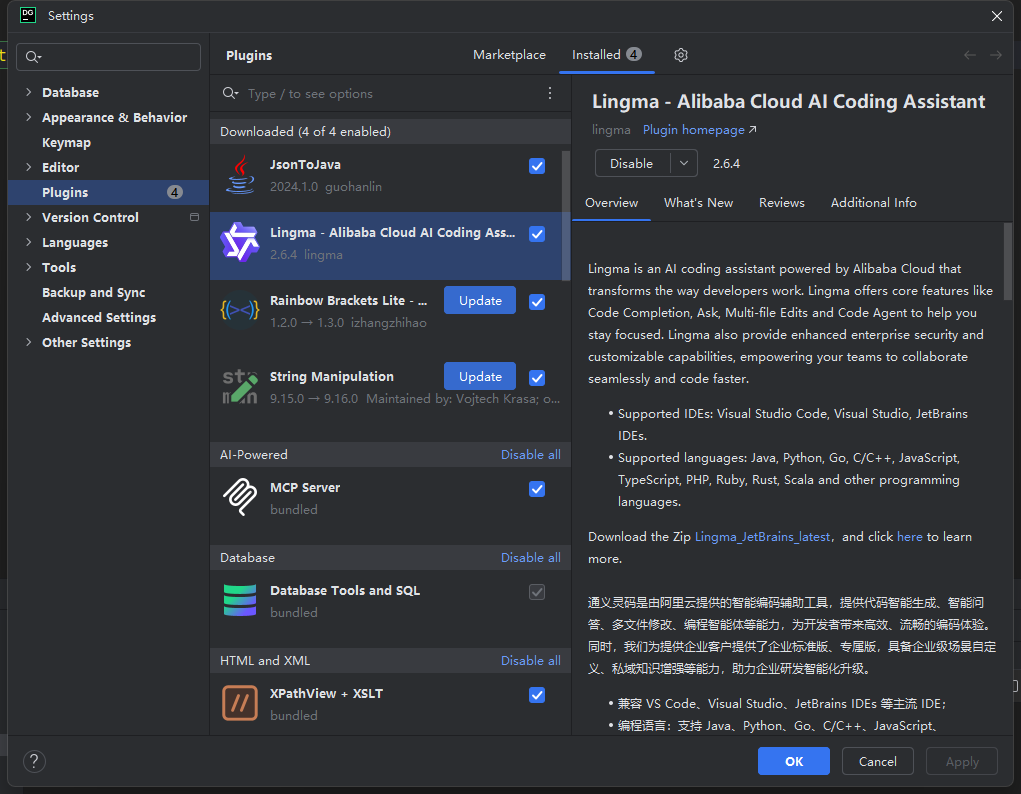Update the String Manipulation plugin

tap(480, 376)
